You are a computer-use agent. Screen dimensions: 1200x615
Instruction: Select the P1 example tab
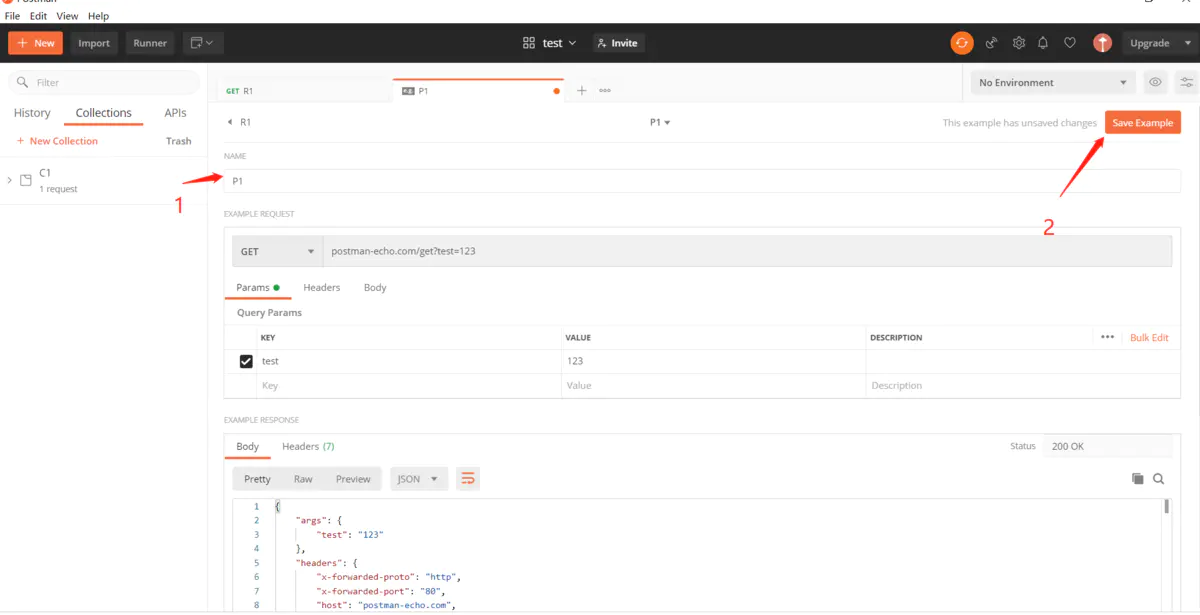[478, 90]
